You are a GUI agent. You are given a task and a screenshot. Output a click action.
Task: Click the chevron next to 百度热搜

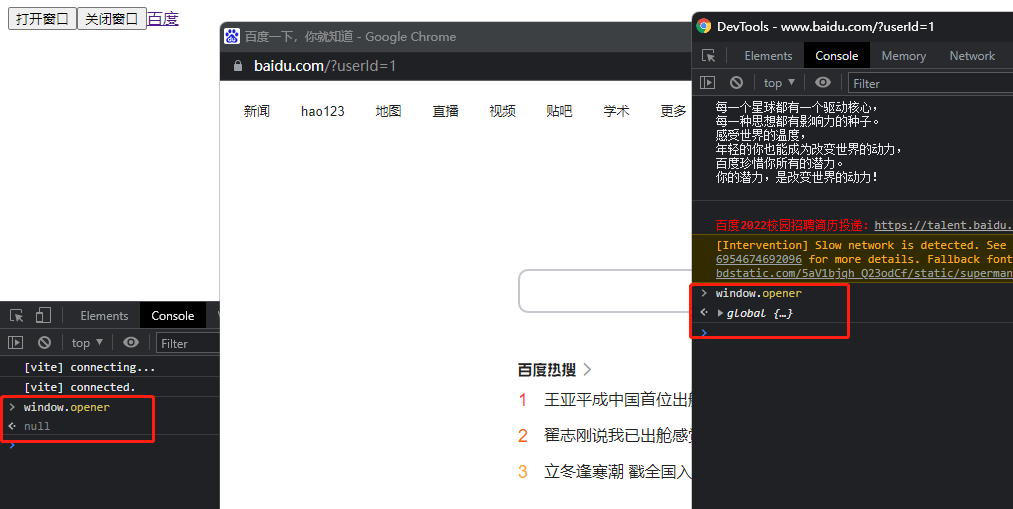tap(587, 369)
